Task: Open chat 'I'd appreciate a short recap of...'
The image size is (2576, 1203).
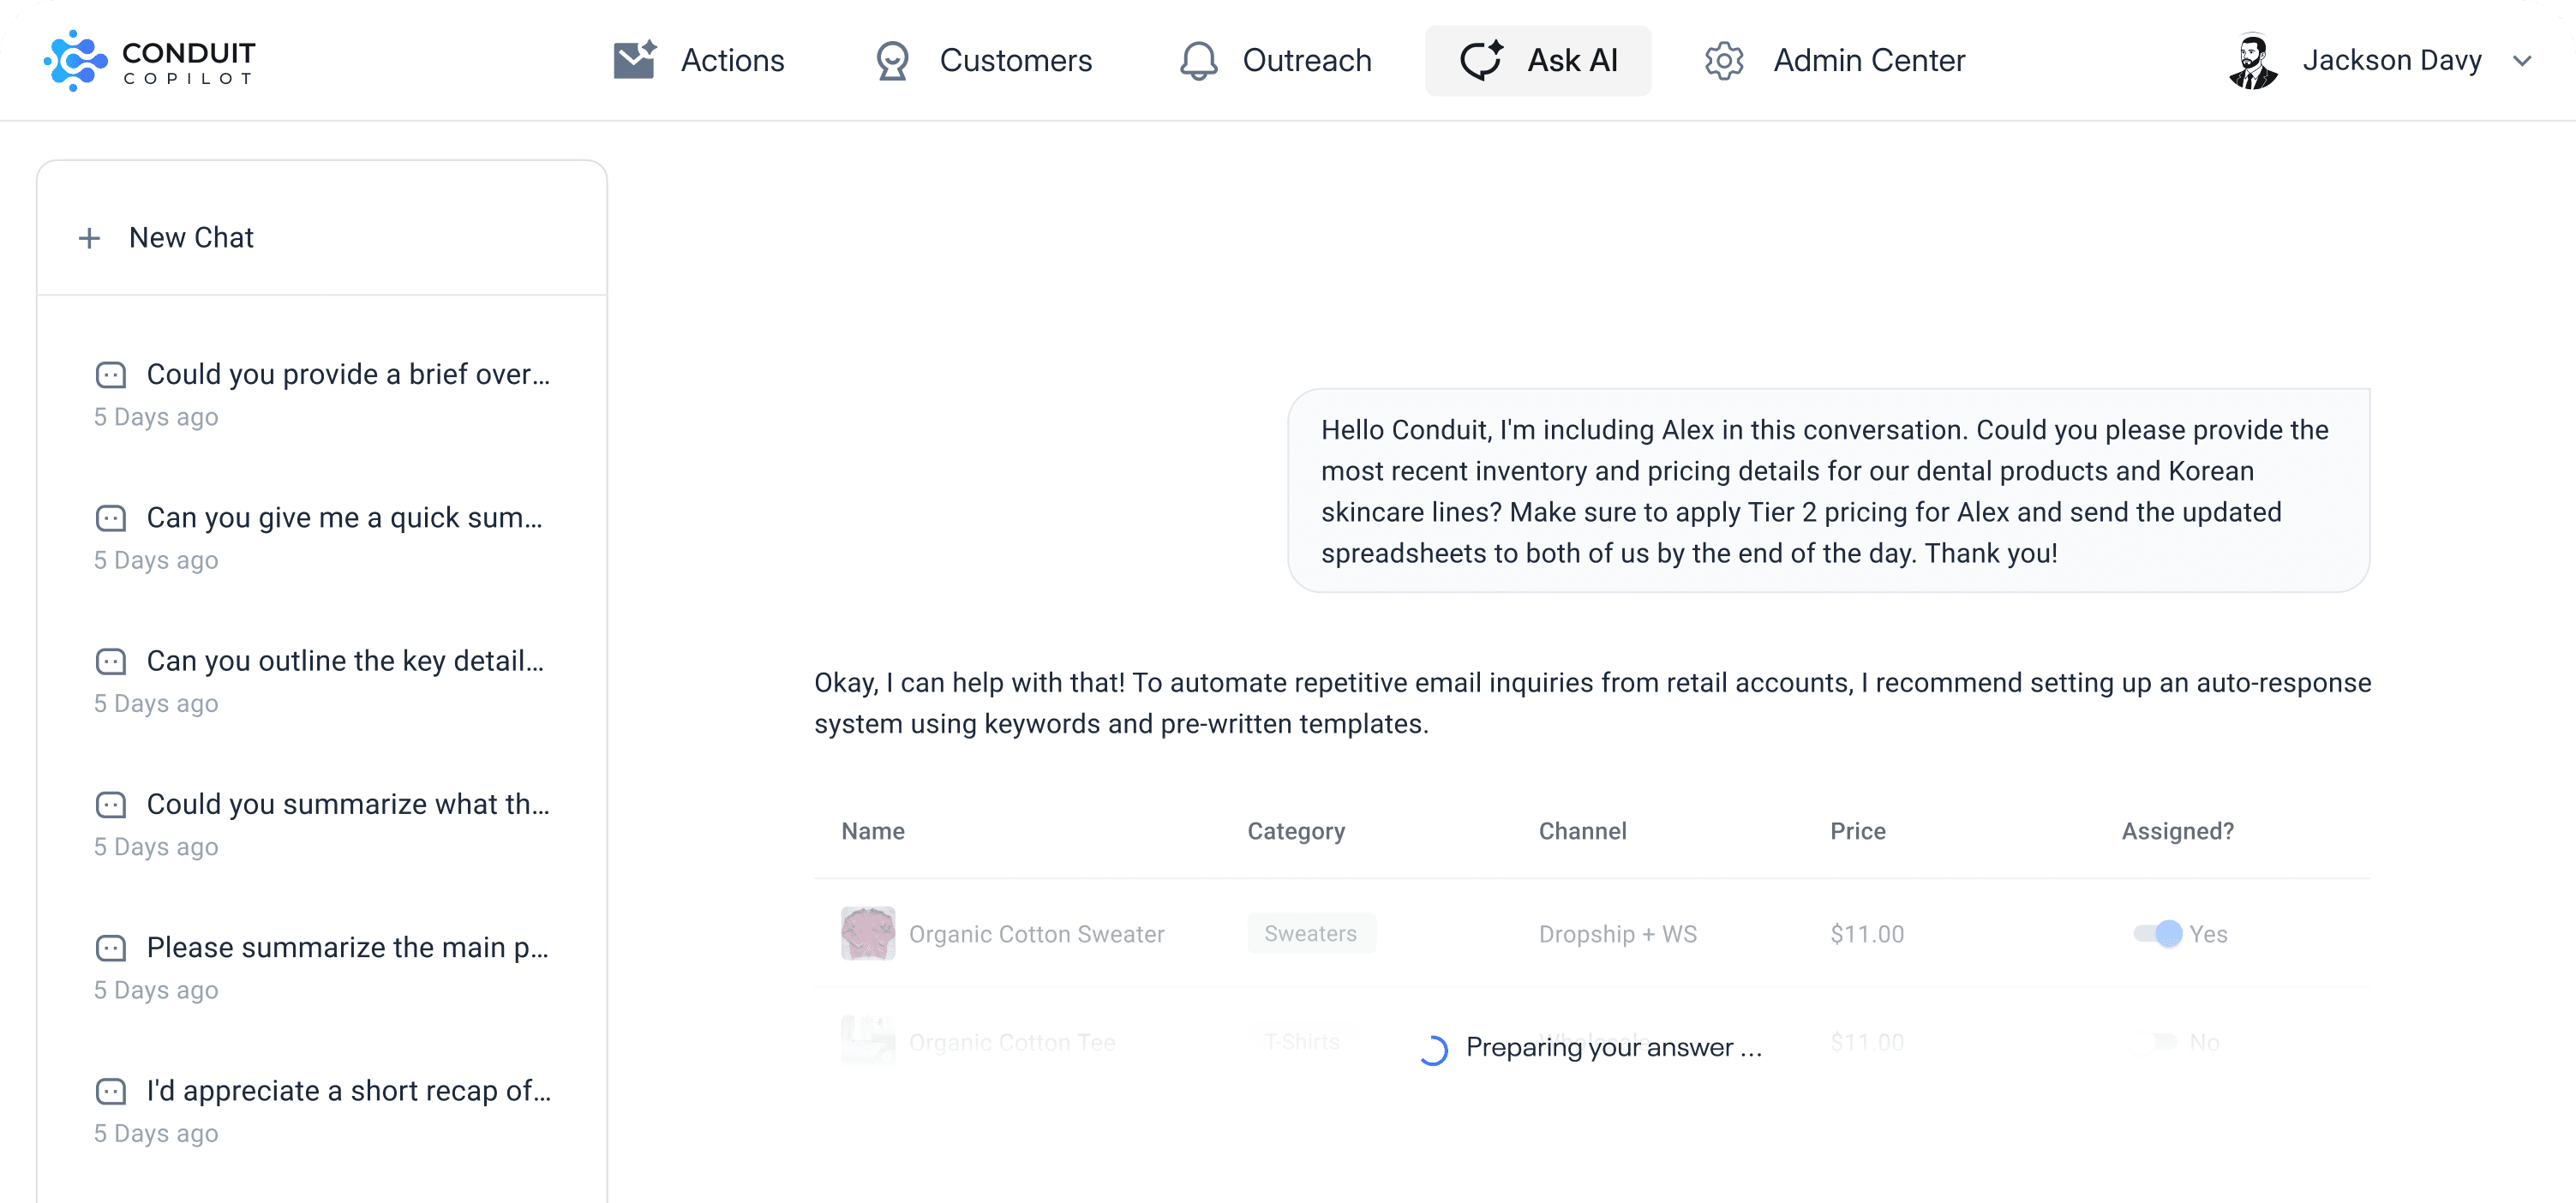Action: (x=348, y=1091)
